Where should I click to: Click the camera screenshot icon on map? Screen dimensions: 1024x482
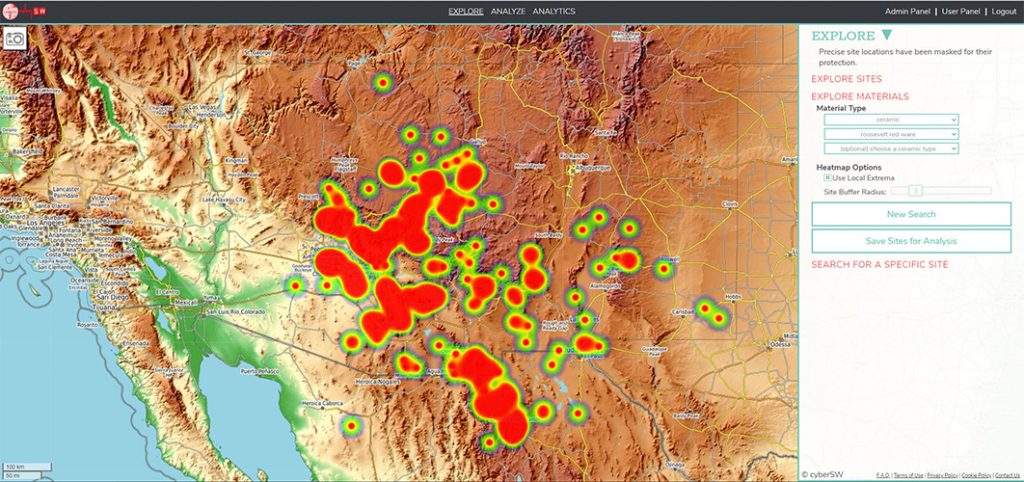click(16, 39)
